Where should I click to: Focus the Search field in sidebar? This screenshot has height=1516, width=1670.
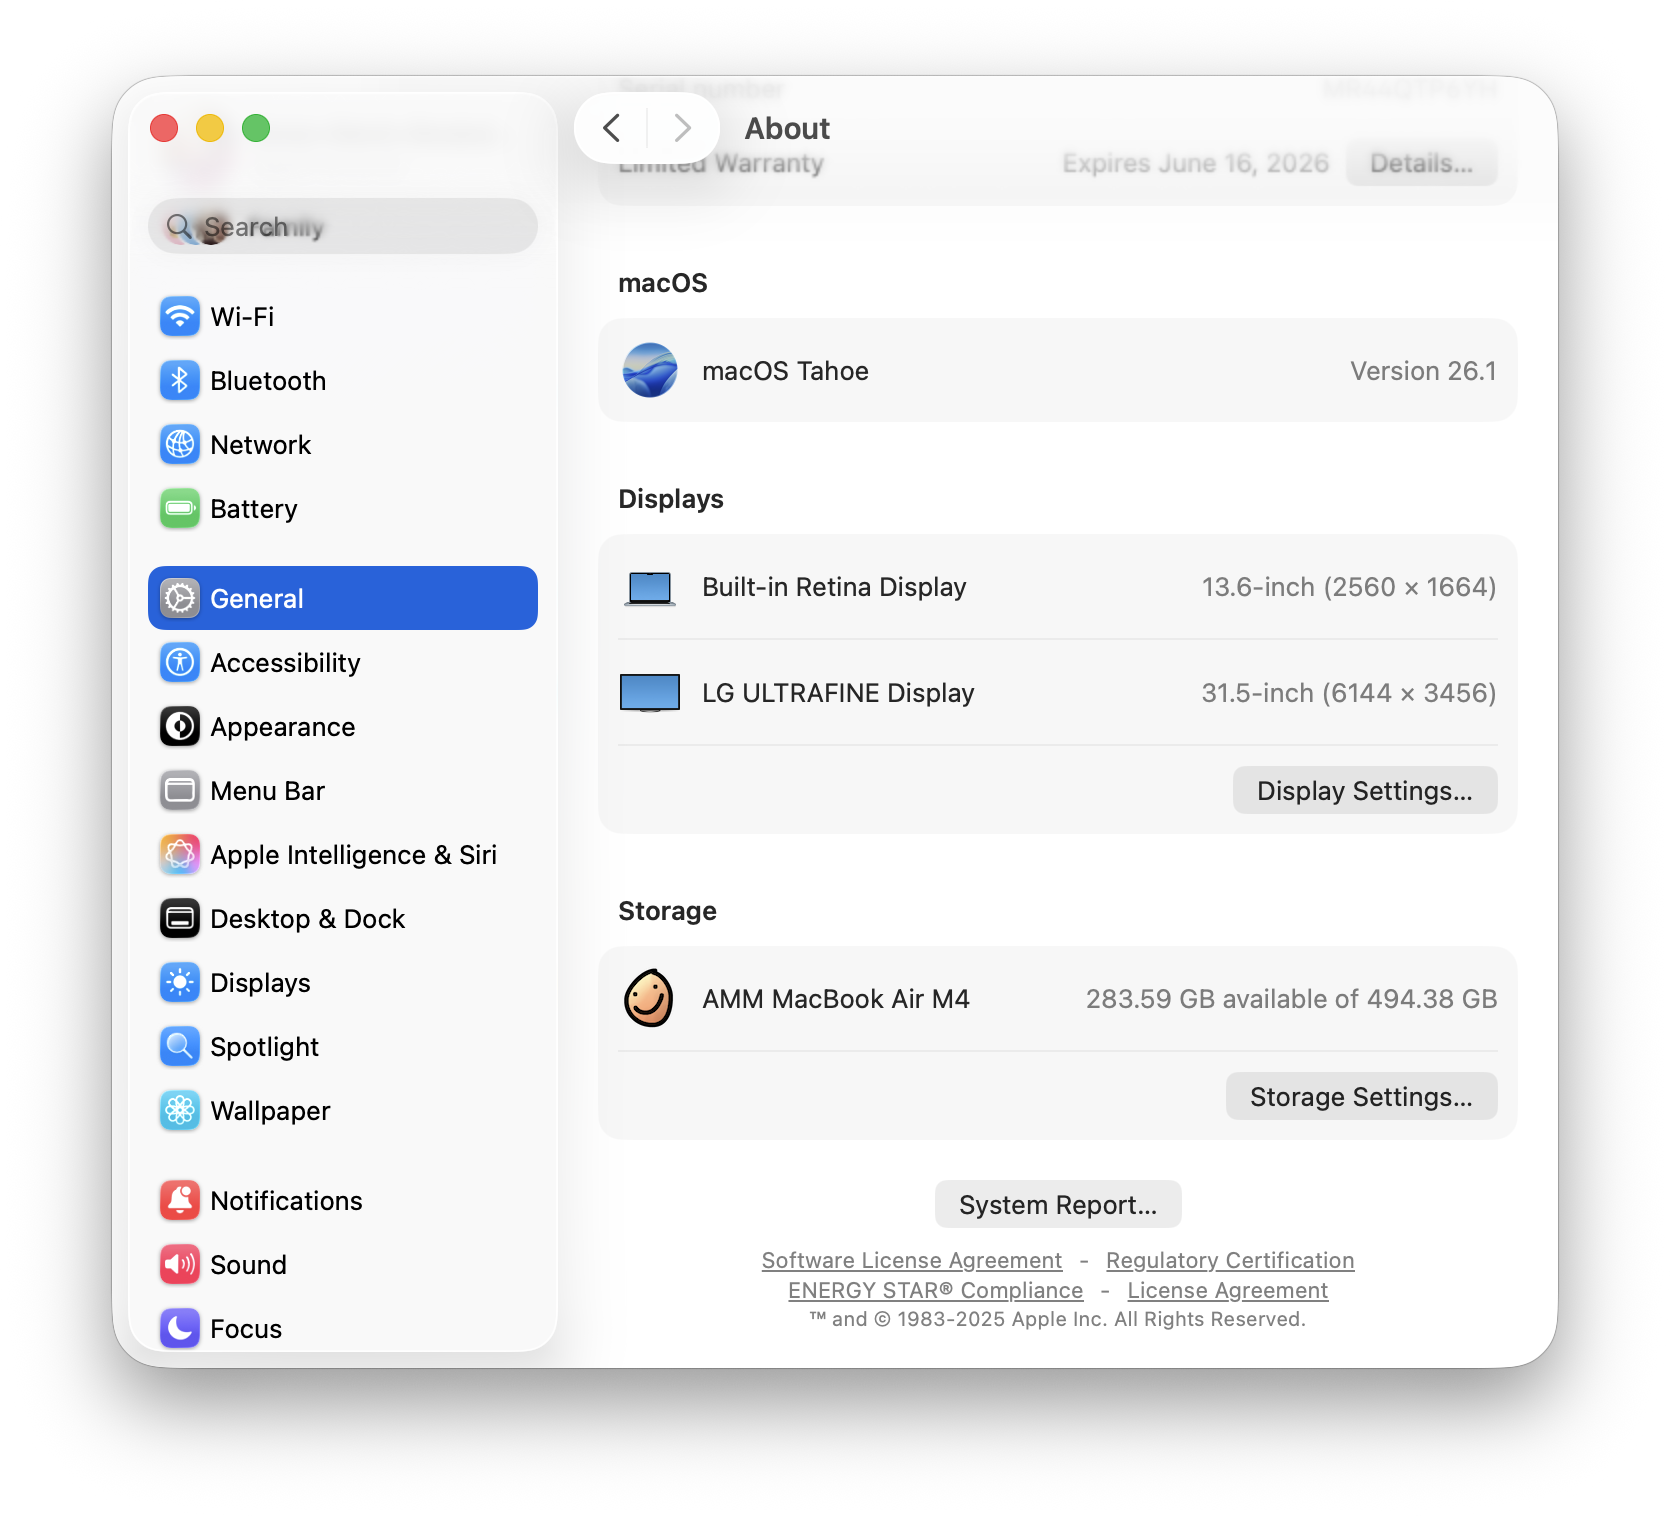tap(343, 226)
